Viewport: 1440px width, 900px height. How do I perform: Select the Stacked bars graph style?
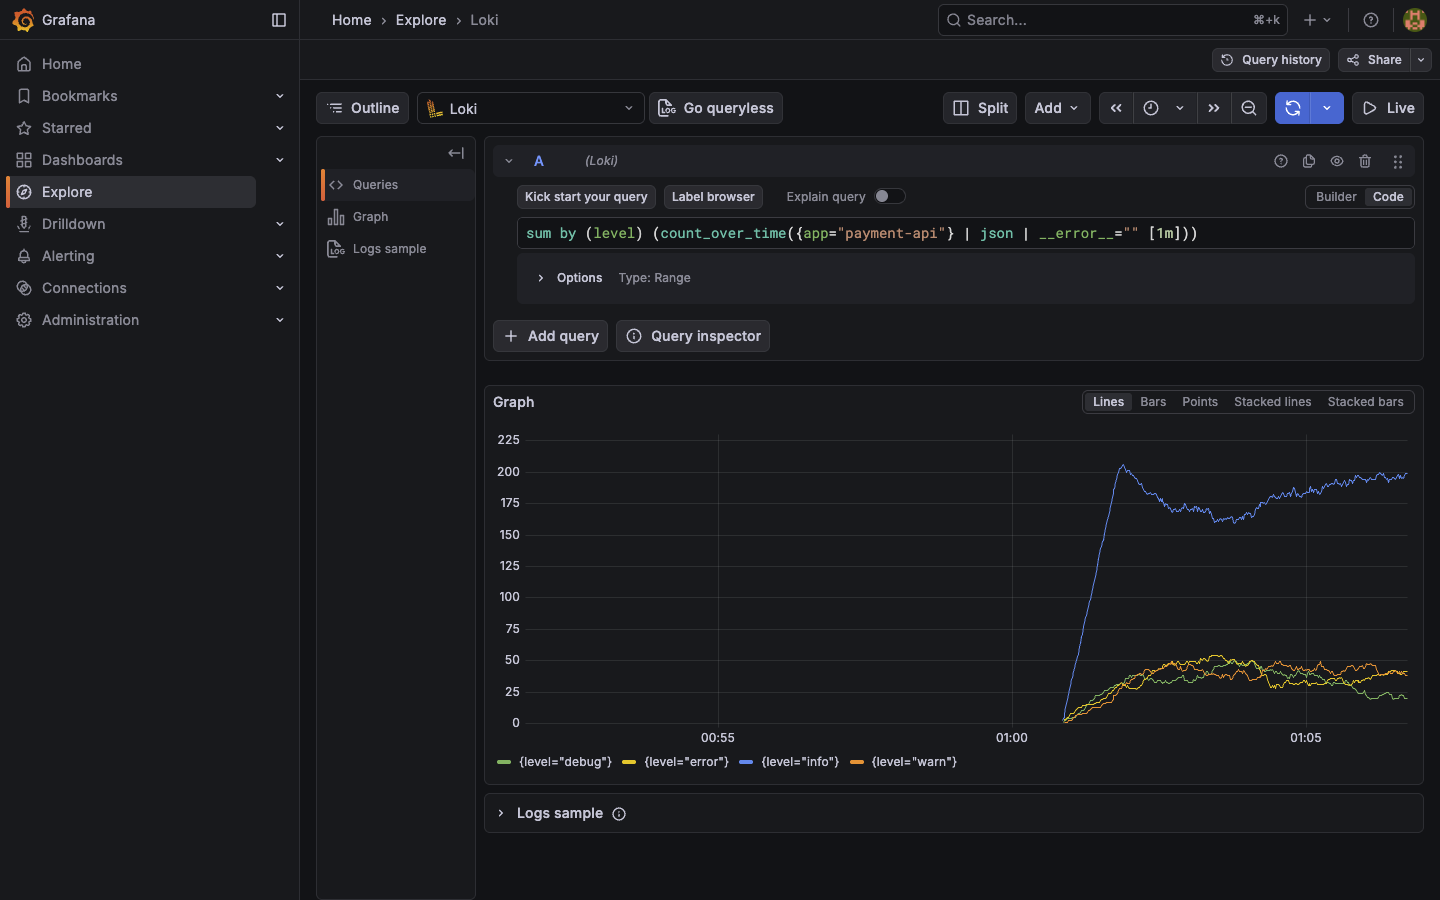click(x=1365, y=402)
